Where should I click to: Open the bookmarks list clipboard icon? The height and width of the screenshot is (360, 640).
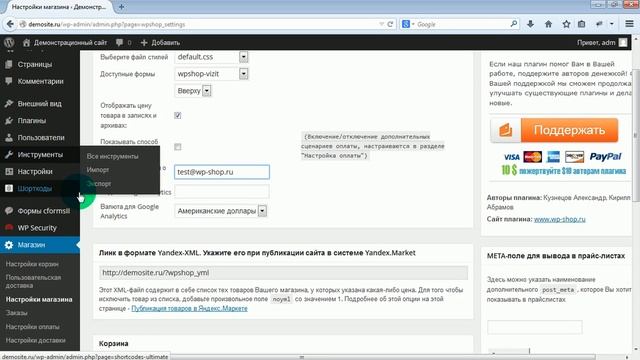pos(582,24)
